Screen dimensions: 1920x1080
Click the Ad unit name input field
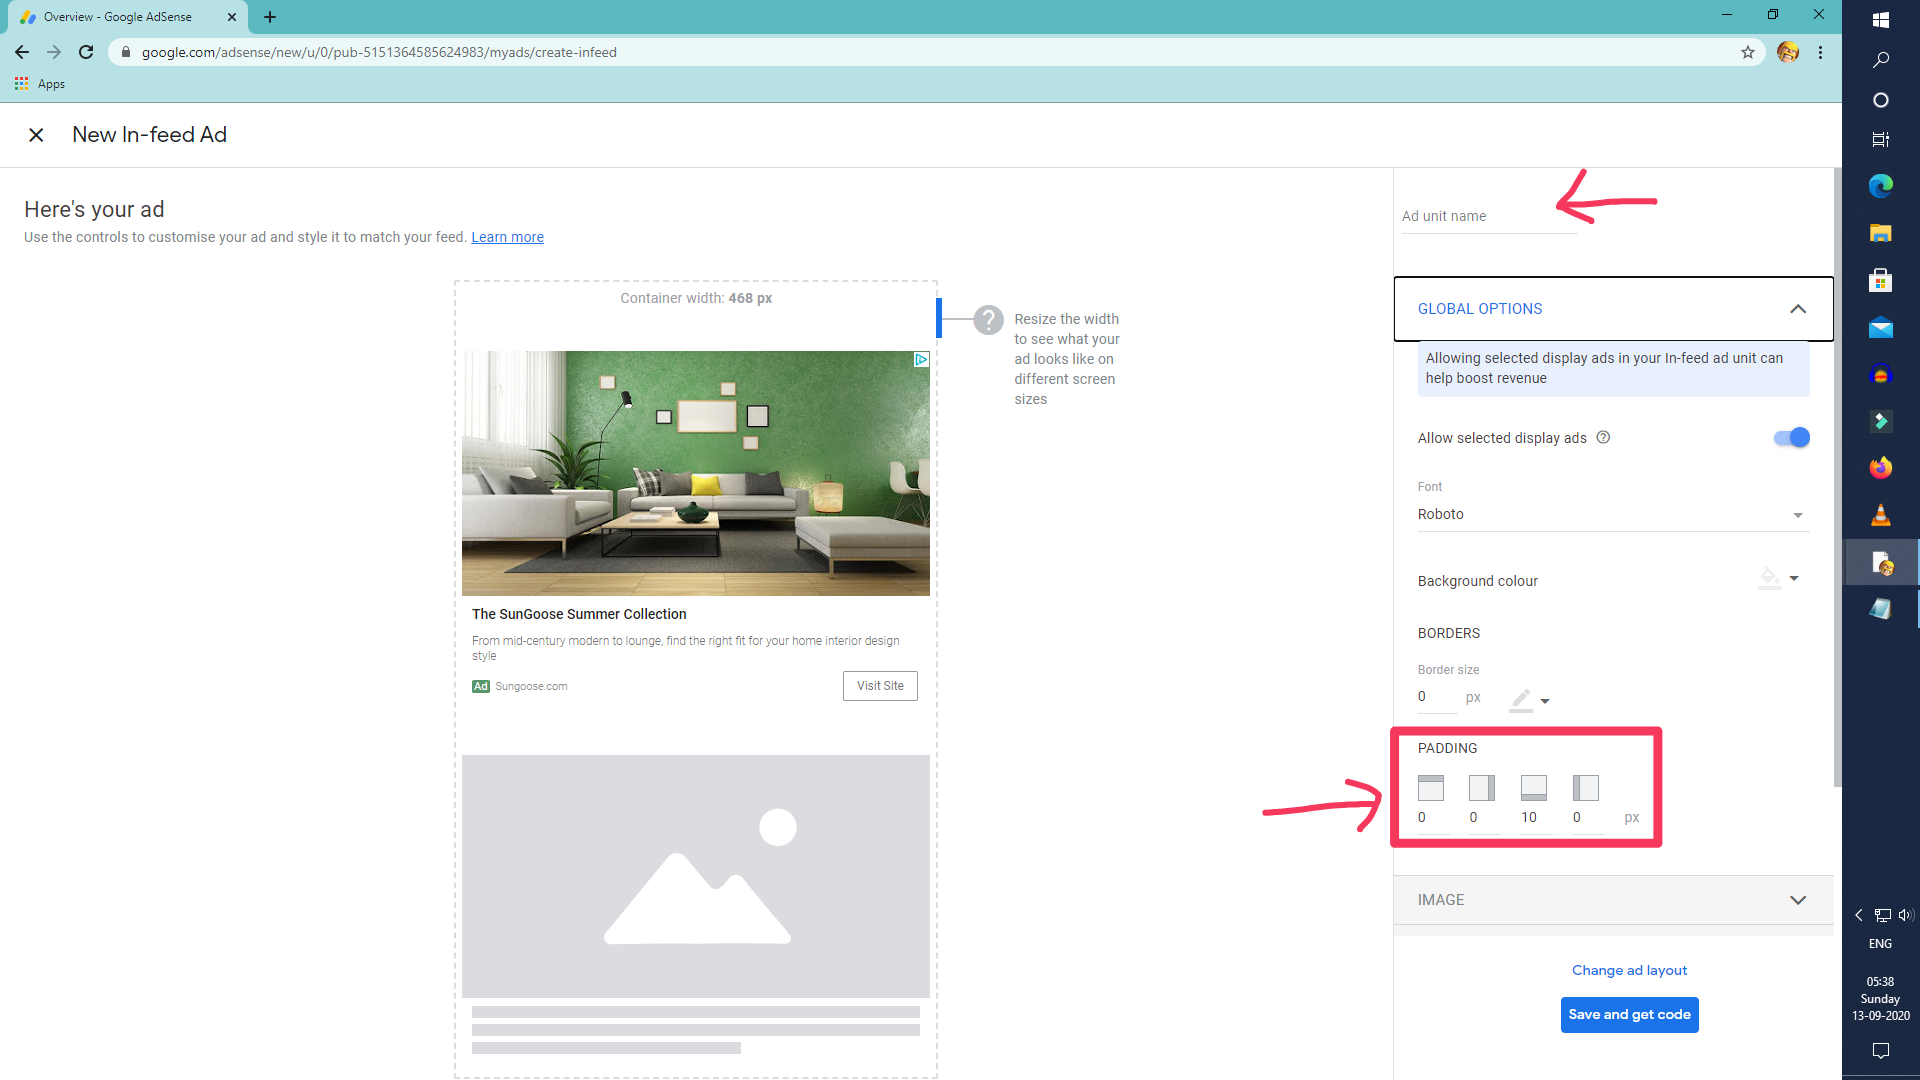pyautogui.click(x=1488, y=216)
